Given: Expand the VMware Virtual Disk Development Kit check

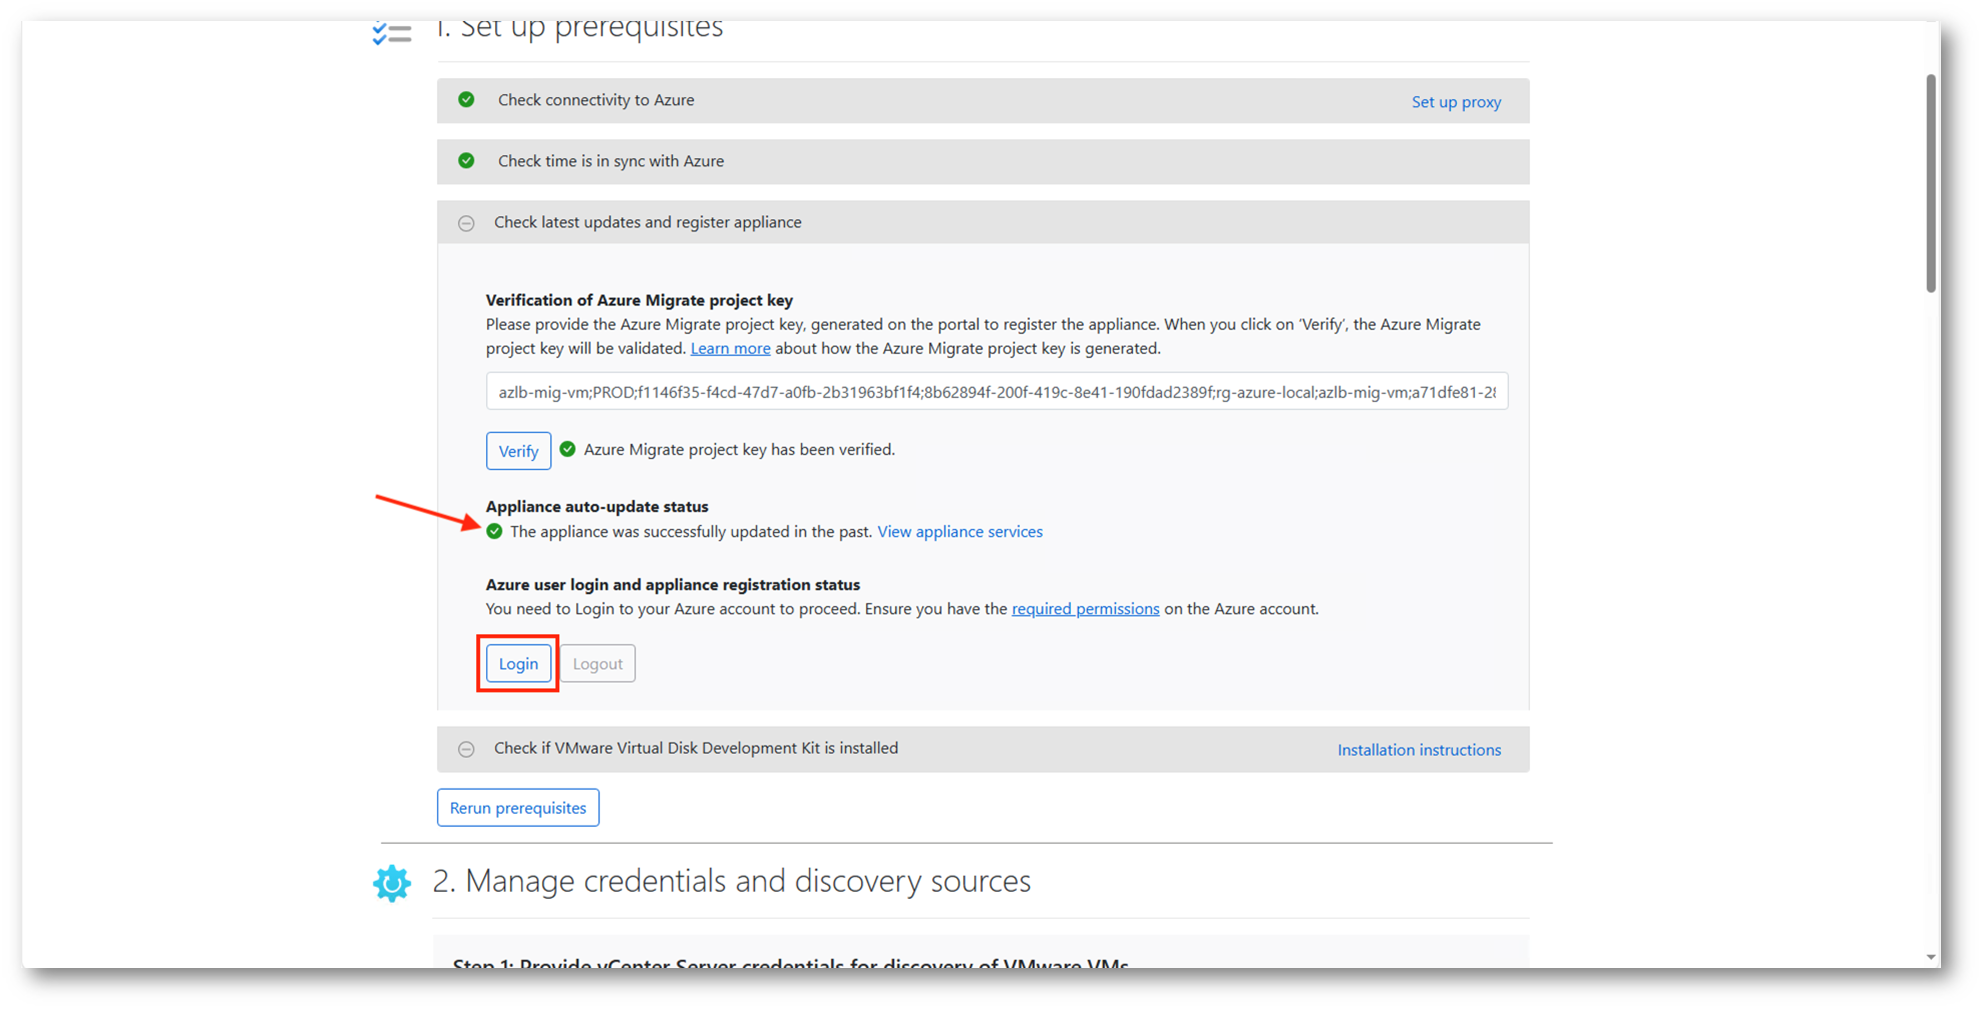Looking at the screenshot, I should click(466, 749).
